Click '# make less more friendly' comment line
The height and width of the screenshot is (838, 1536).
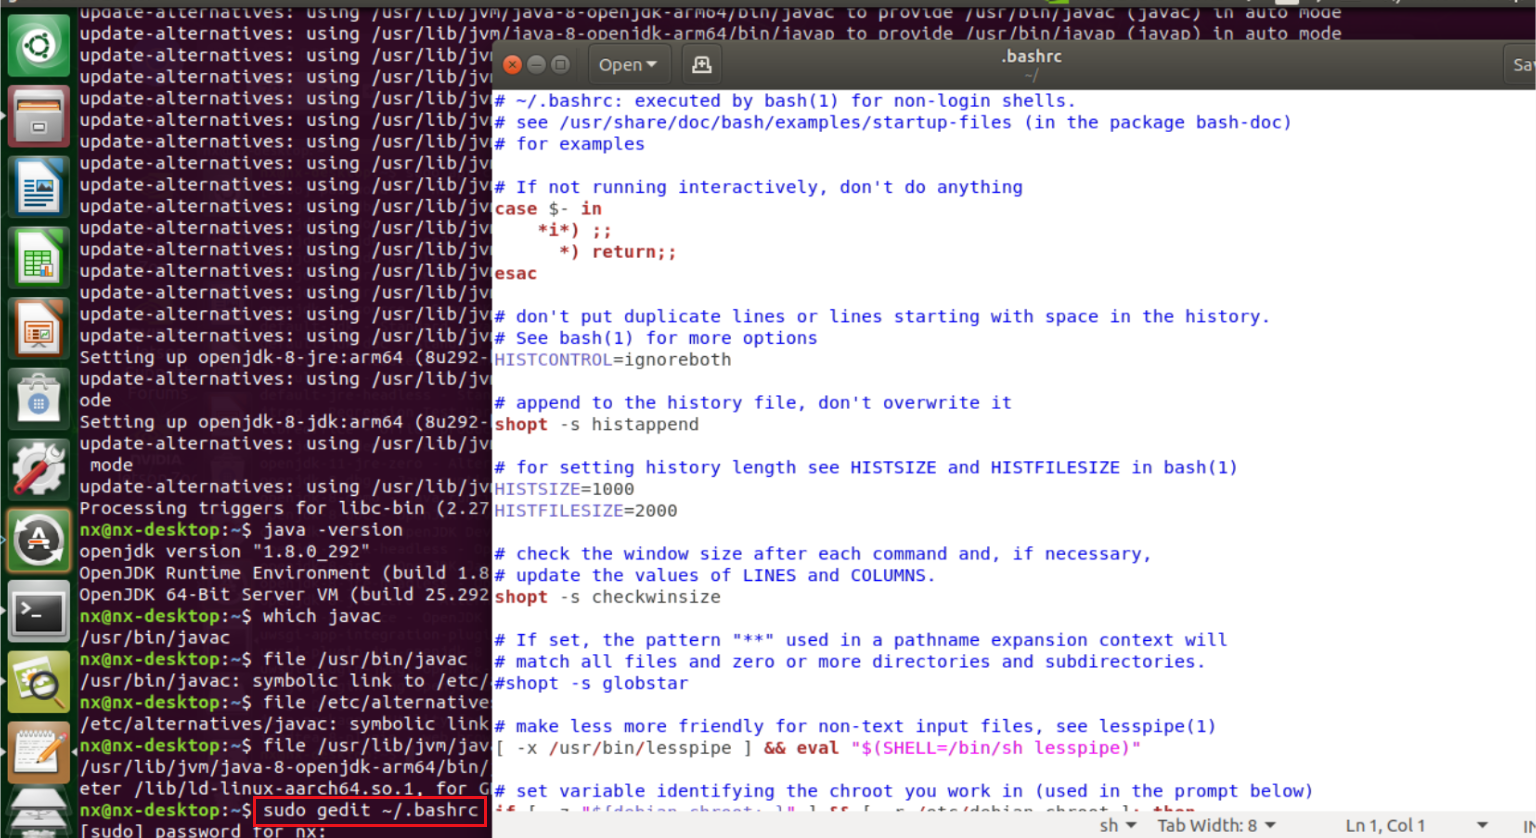click(855, 727)
